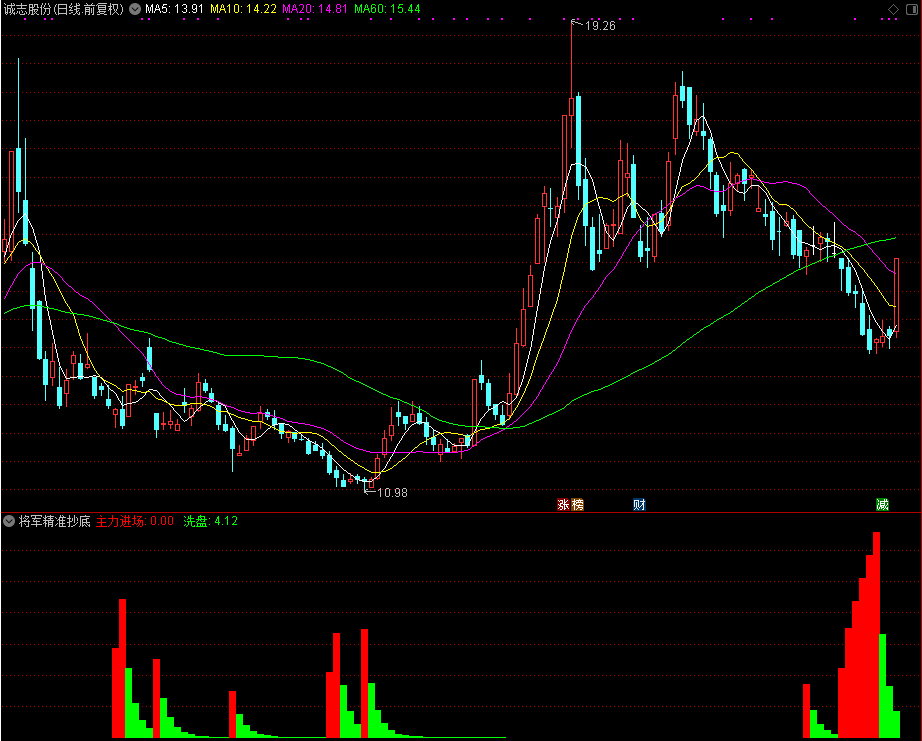Screen dimensions: 922x741
Task: Click the blue 财 event marker
Action: pos(639,505)
